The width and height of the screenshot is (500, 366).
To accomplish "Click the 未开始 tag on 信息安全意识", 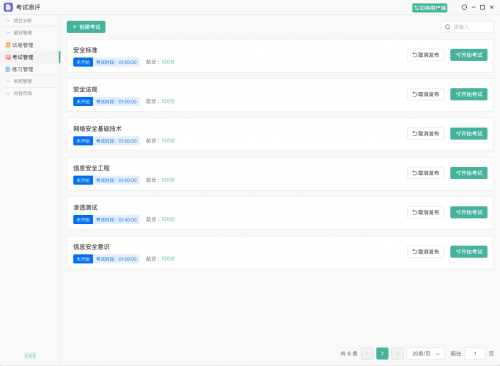I will 83,259.
